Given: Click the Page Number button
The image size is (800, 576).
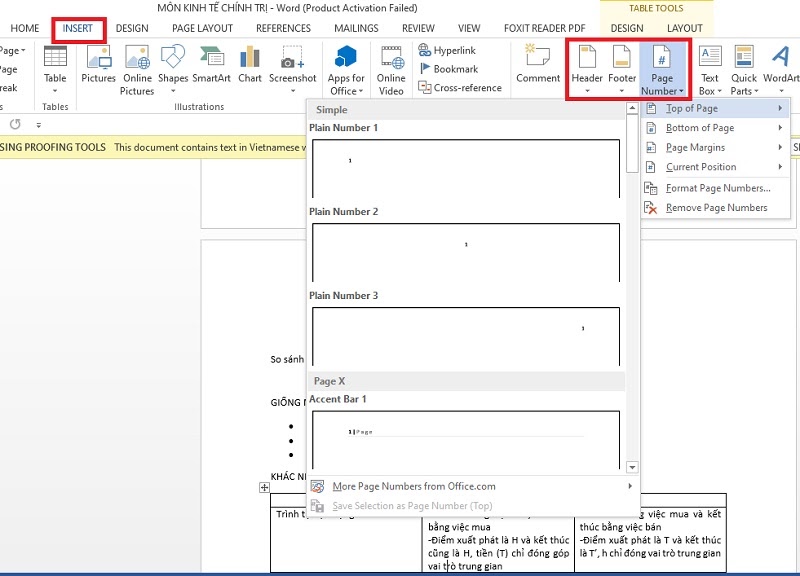Looking at the screenshot, I should [x=662, y=70].
